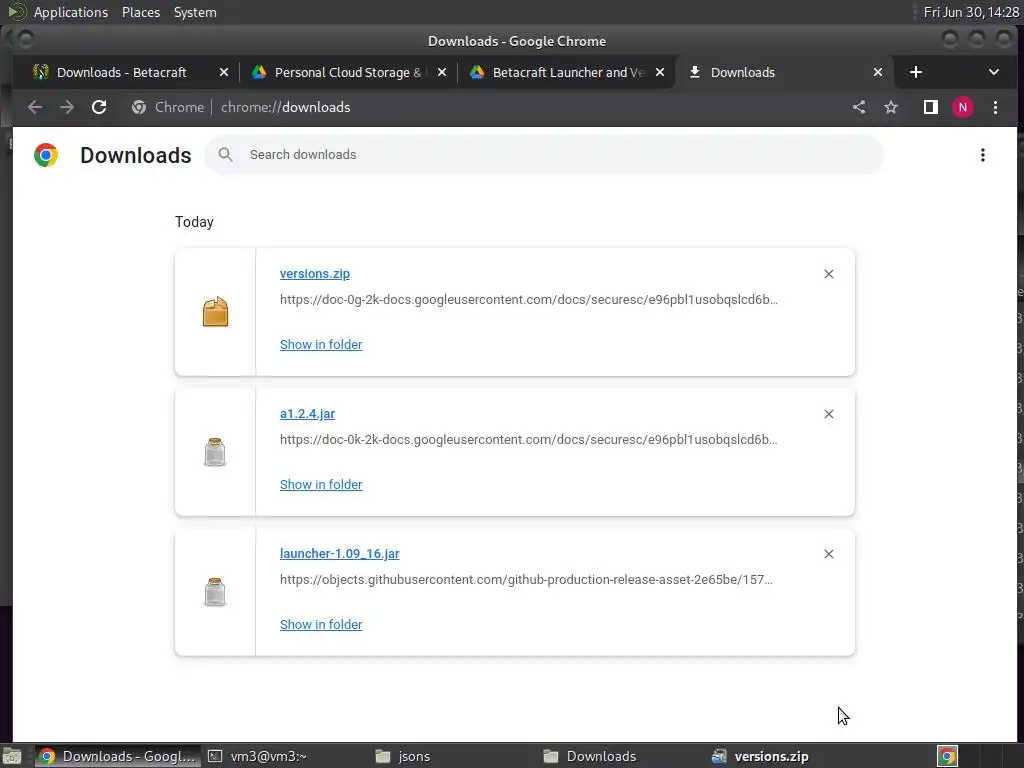The height and width of the screenshot is (768, 1024).
Task: Open the Applications menu
Action: pyautogui.click(x=71, y=12)
